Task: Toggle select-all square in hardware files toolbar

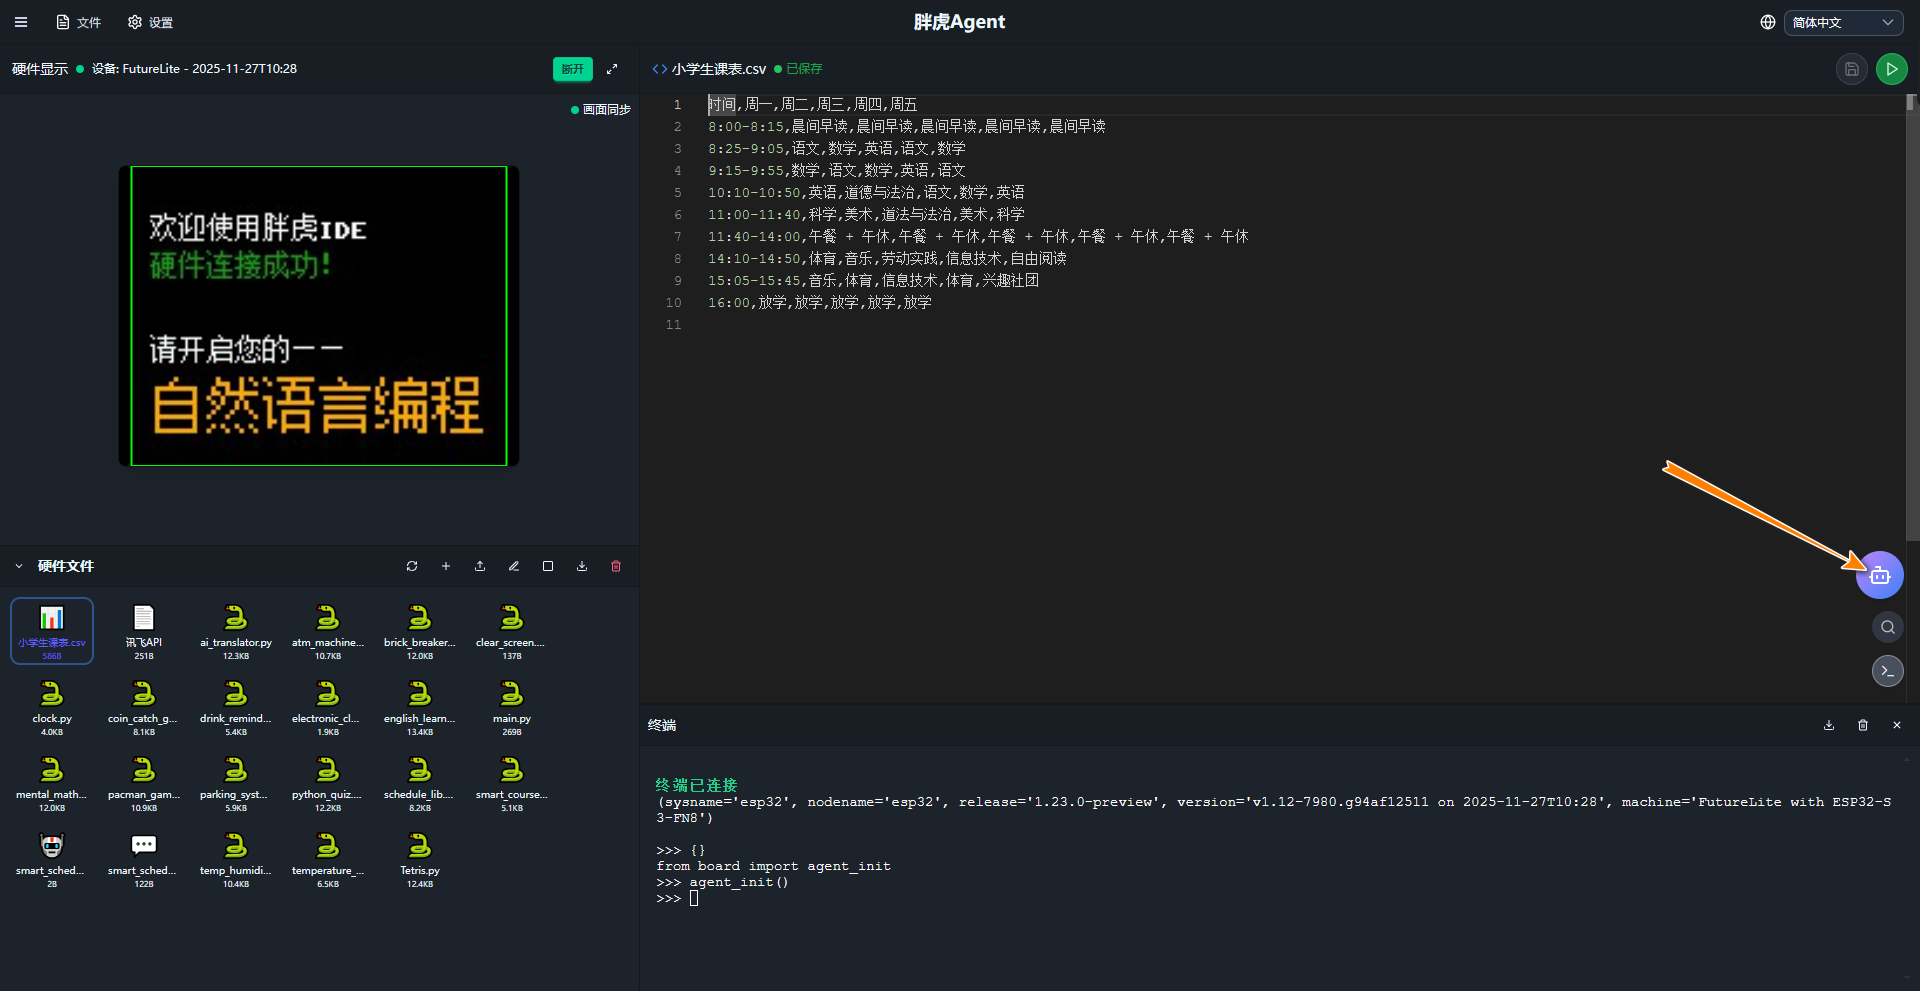Action: click(x=548, y=566)
